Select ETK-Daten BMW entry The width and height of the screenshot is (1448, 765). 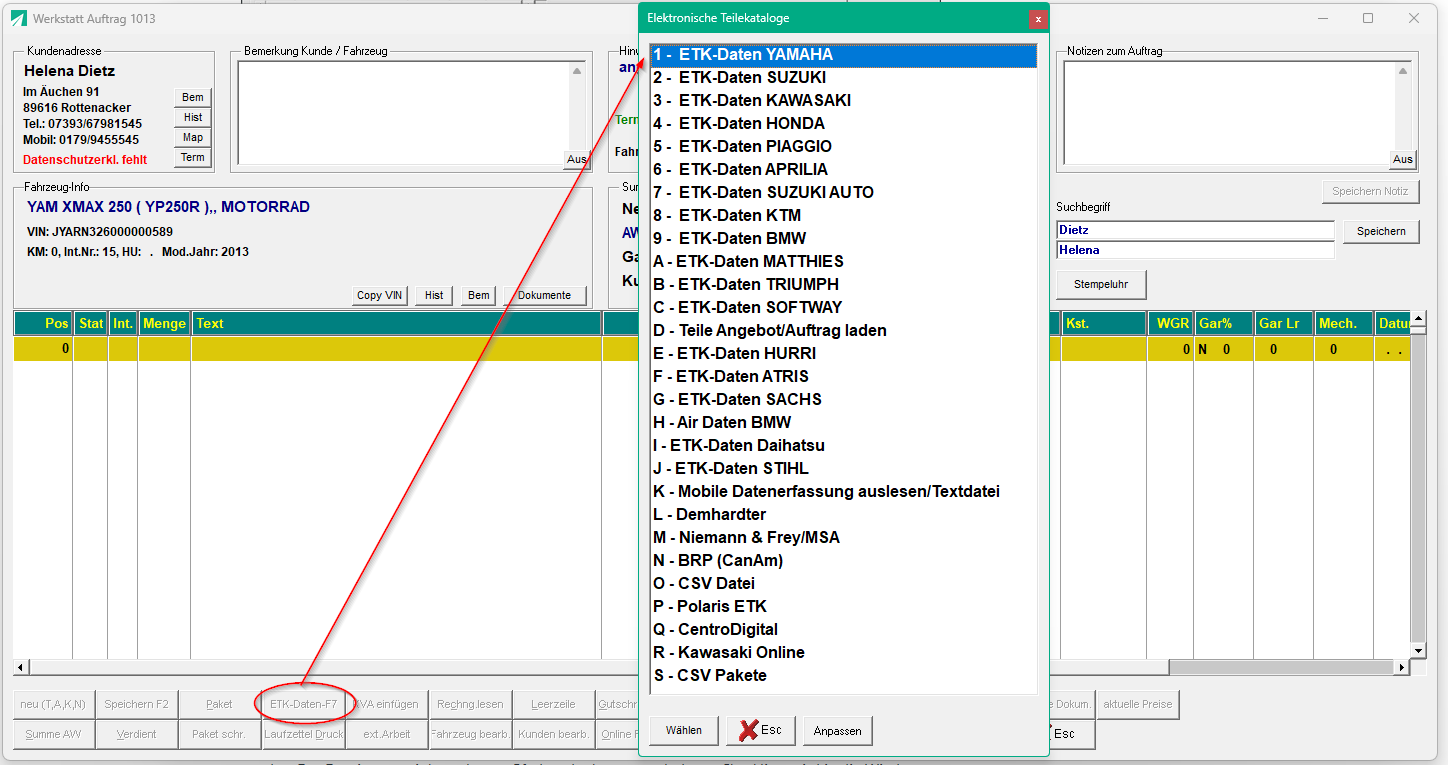pos(843,239)
